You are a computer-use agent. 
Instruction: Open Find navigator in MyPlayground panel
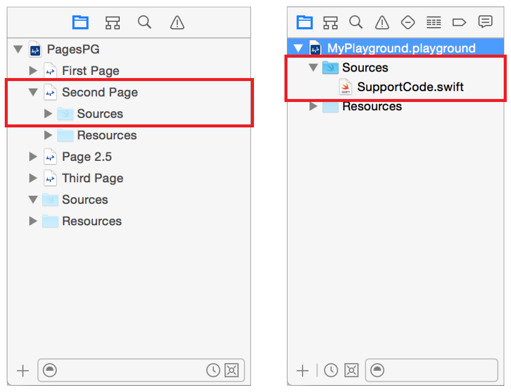(x=356, y=22)
